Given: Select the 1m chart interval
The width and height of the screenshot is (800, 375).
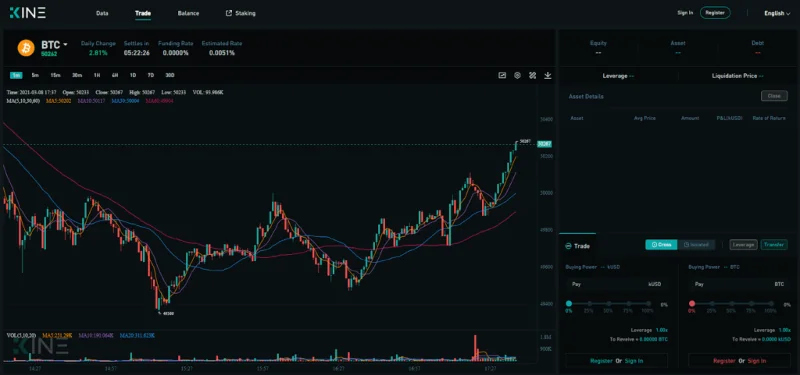Looking at the screenshot, I should [x=16, y=75].
